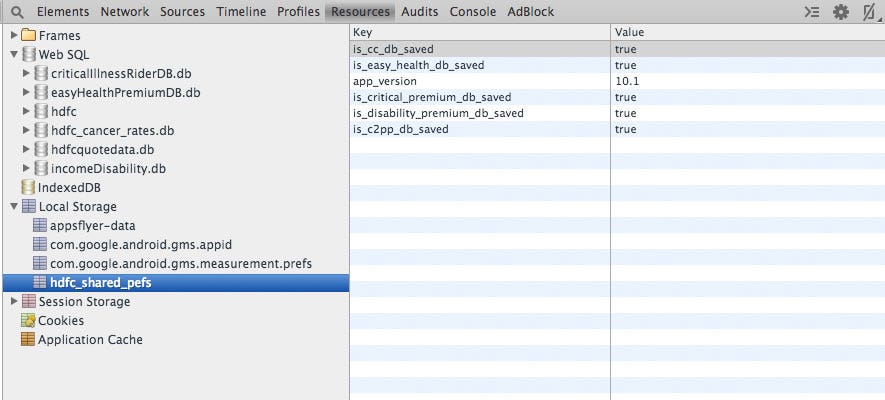Click the search magnifier icon in DevTools toolbar
The image size is (885, 400).
click(18, 12)
